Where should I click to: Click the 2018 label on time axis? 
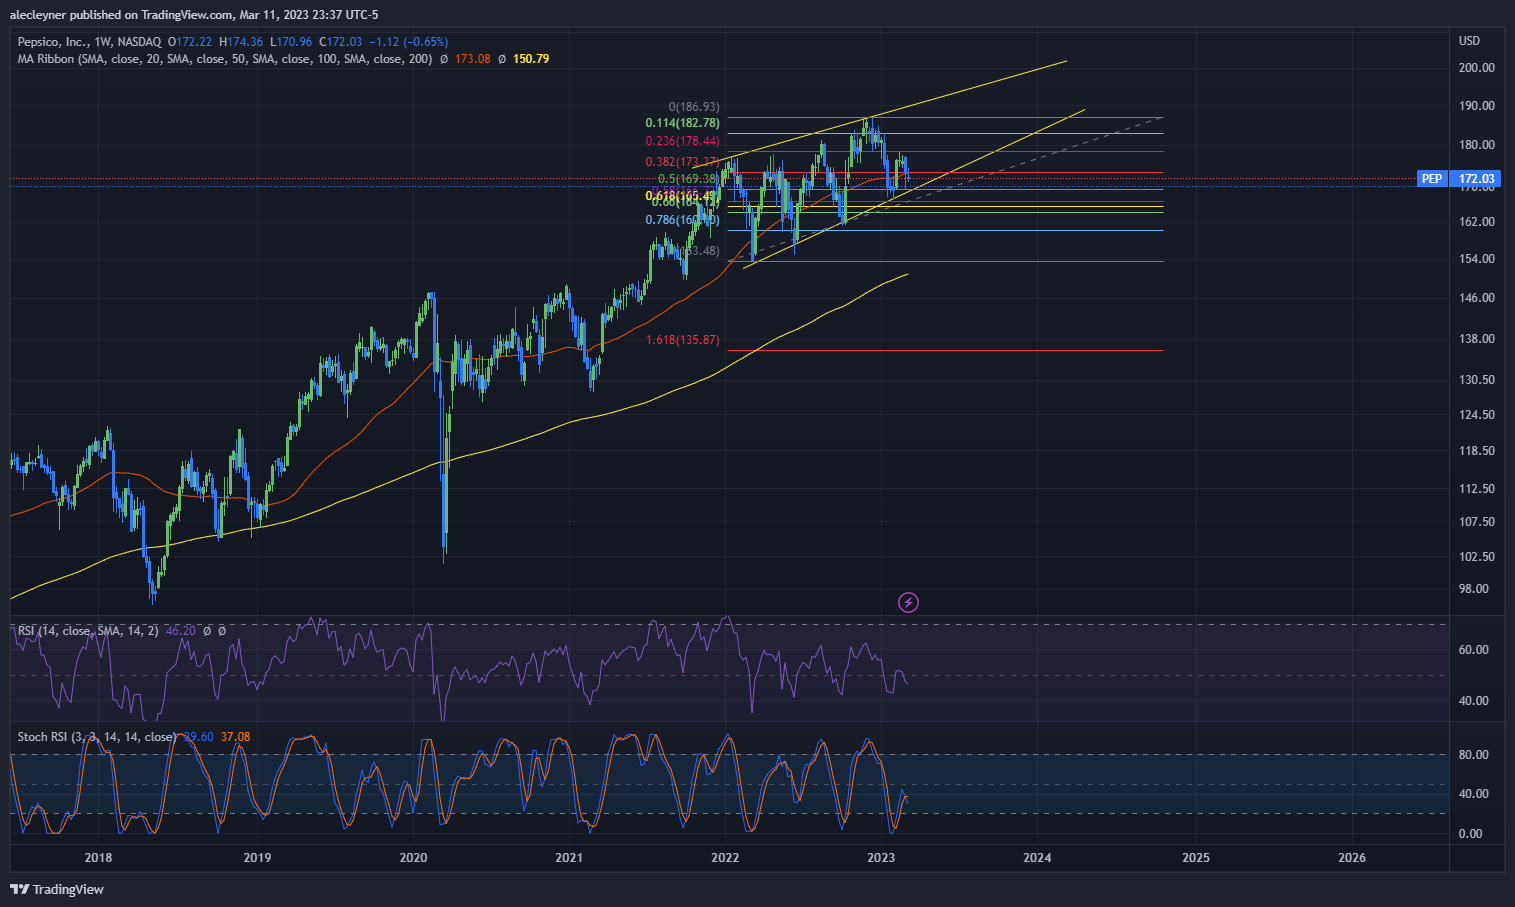(98, 857)
